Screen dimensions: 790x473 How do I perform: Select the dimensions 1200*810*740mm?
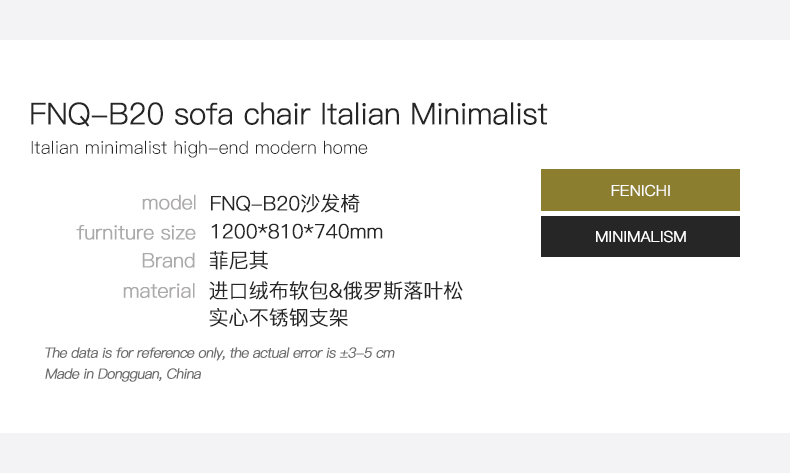click(296, 233)
